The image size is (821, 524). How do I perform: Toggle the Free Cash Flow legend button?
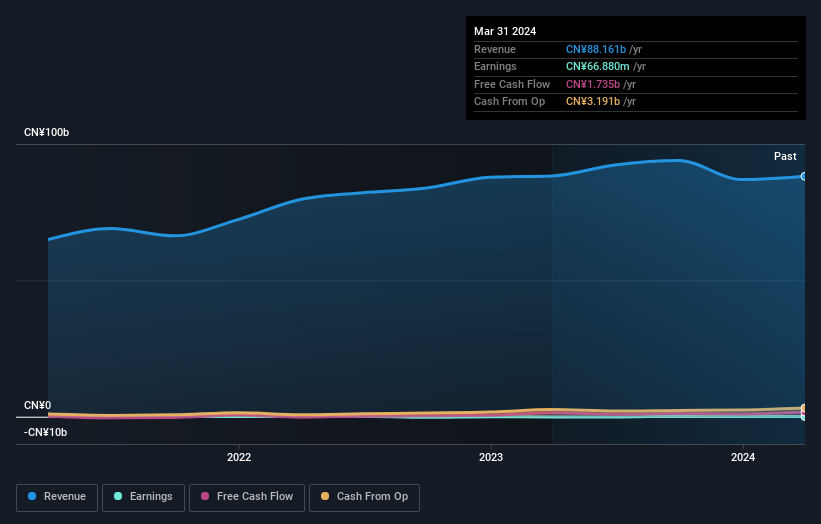pos(247,497)
